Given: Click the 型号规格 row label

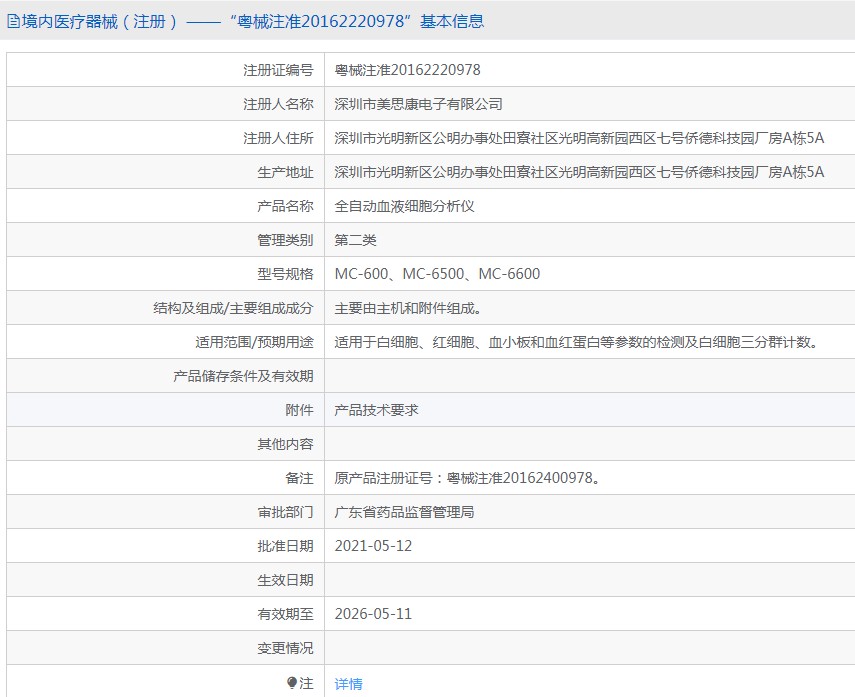Looking at the screenshot, I should pos(285,274).
